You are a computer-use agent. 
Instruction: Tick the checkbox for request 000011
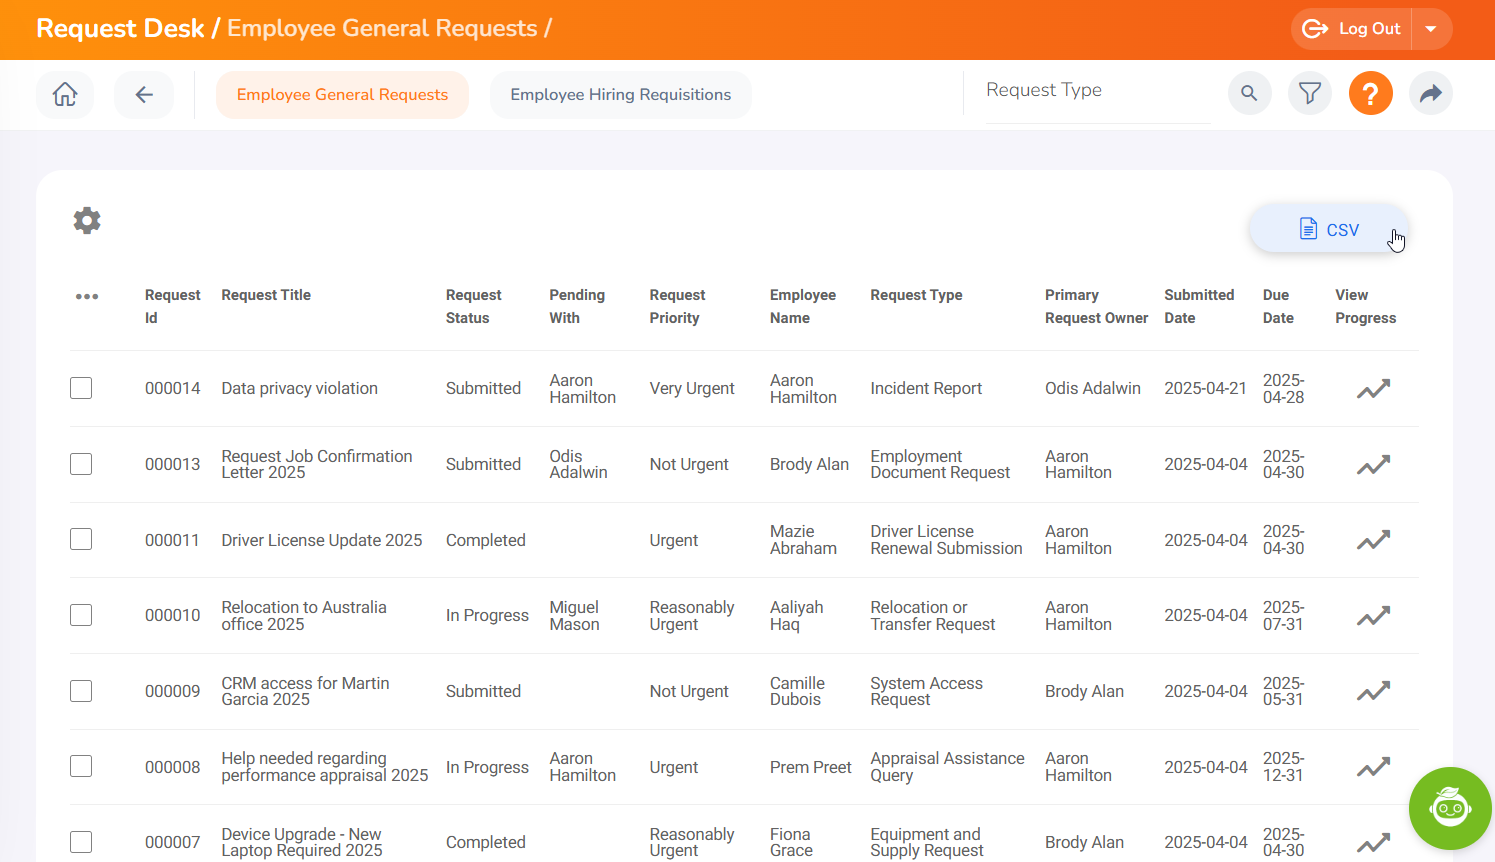[81, 540]
